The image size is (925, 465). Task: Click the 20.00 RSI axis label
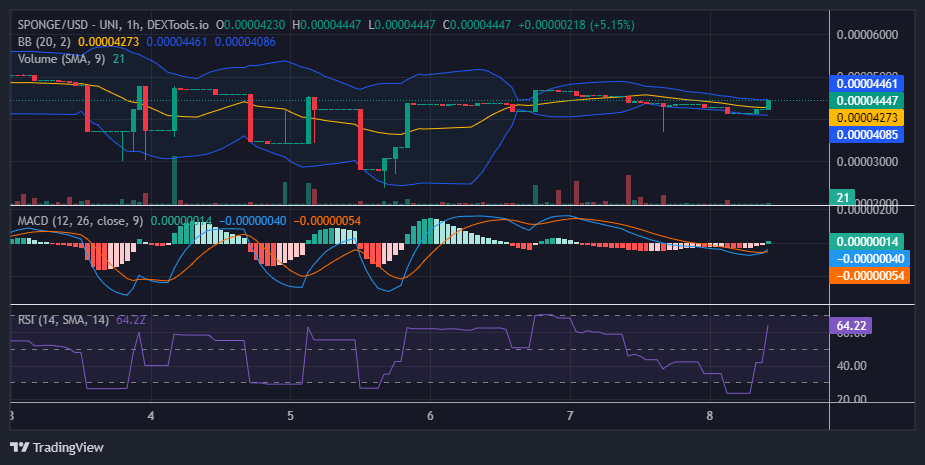[x=852, y=399]
